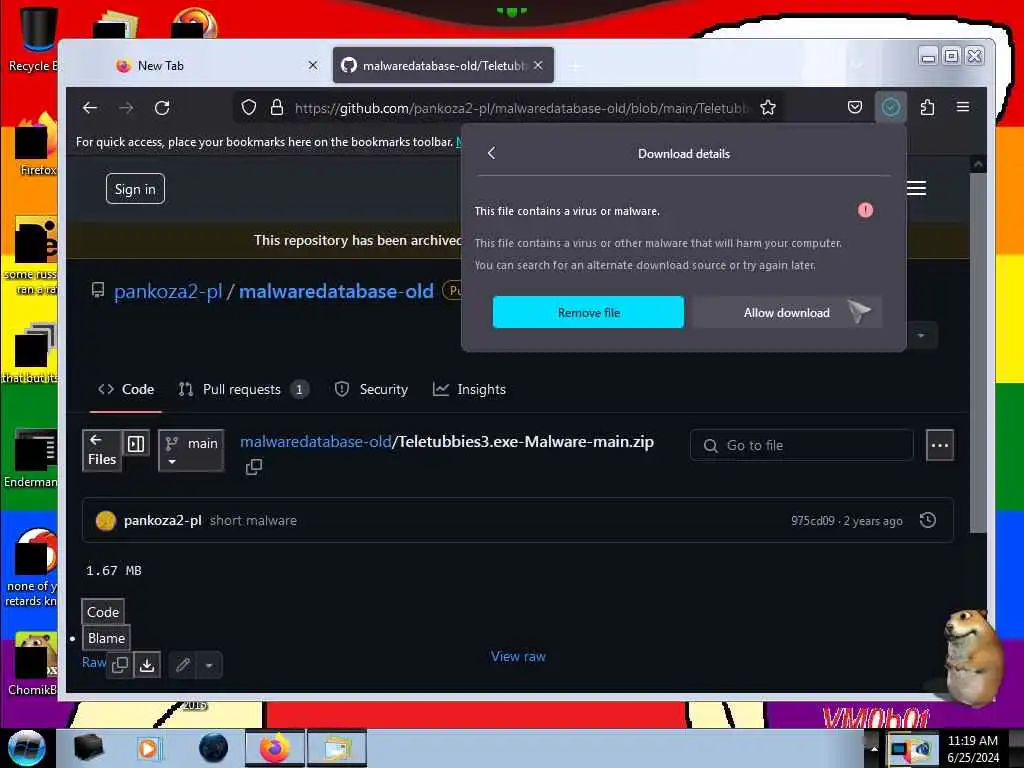Save to Pocket icon in toolbar
The width and height of the screenshot is (1024, 768).
click(x=855, y=107)
